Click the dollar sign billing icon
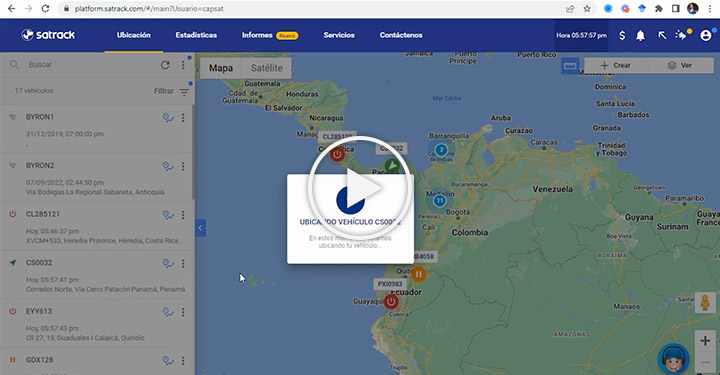Screen dimensions: 720x375 point(622,35)
